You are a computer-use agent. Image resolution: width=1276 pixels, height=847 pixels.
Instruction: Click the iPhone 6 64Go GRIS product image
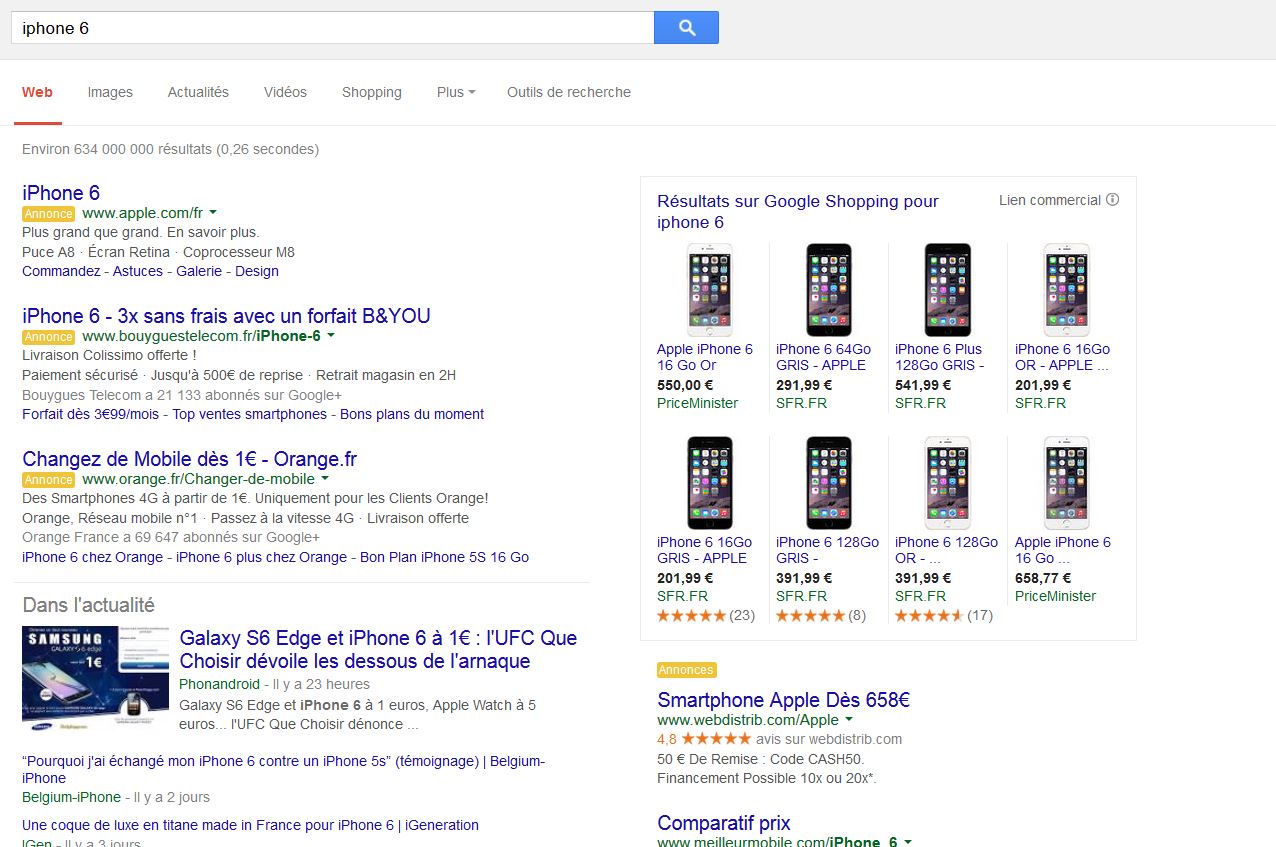[828, 290]
